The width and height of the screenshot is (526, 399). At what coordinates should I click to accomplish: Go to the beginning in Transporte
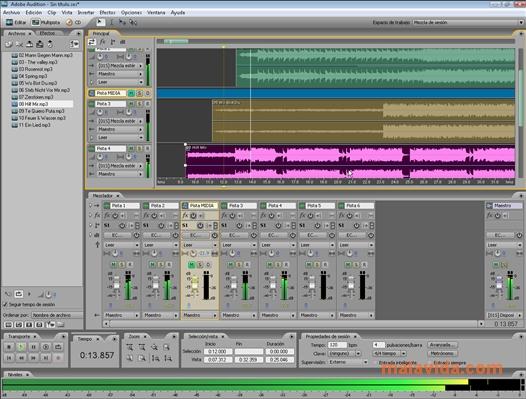[x=9, y=358]
